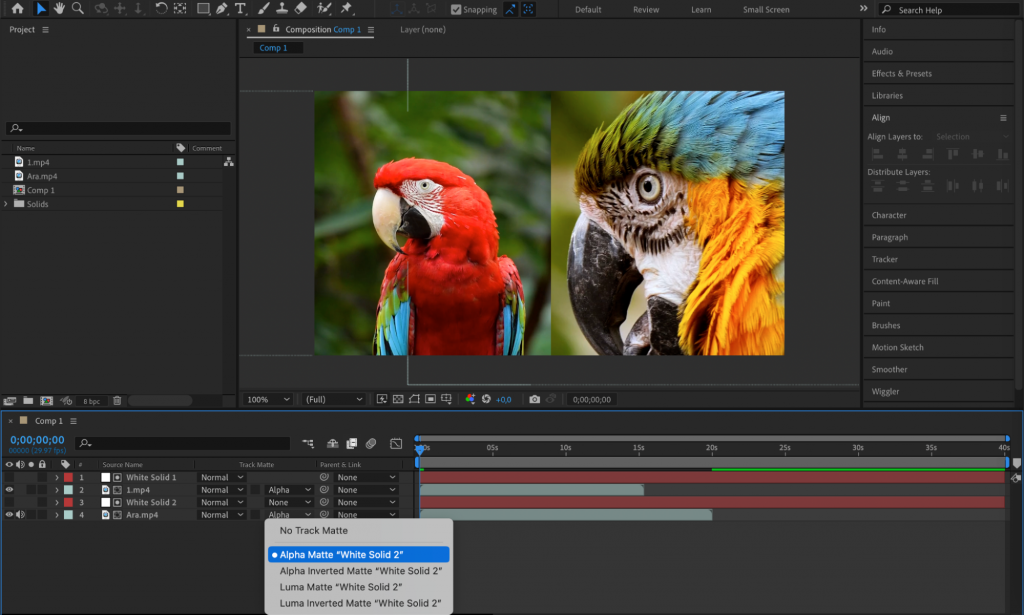Click the red label swatch of White Solid 1

(68, 477)
